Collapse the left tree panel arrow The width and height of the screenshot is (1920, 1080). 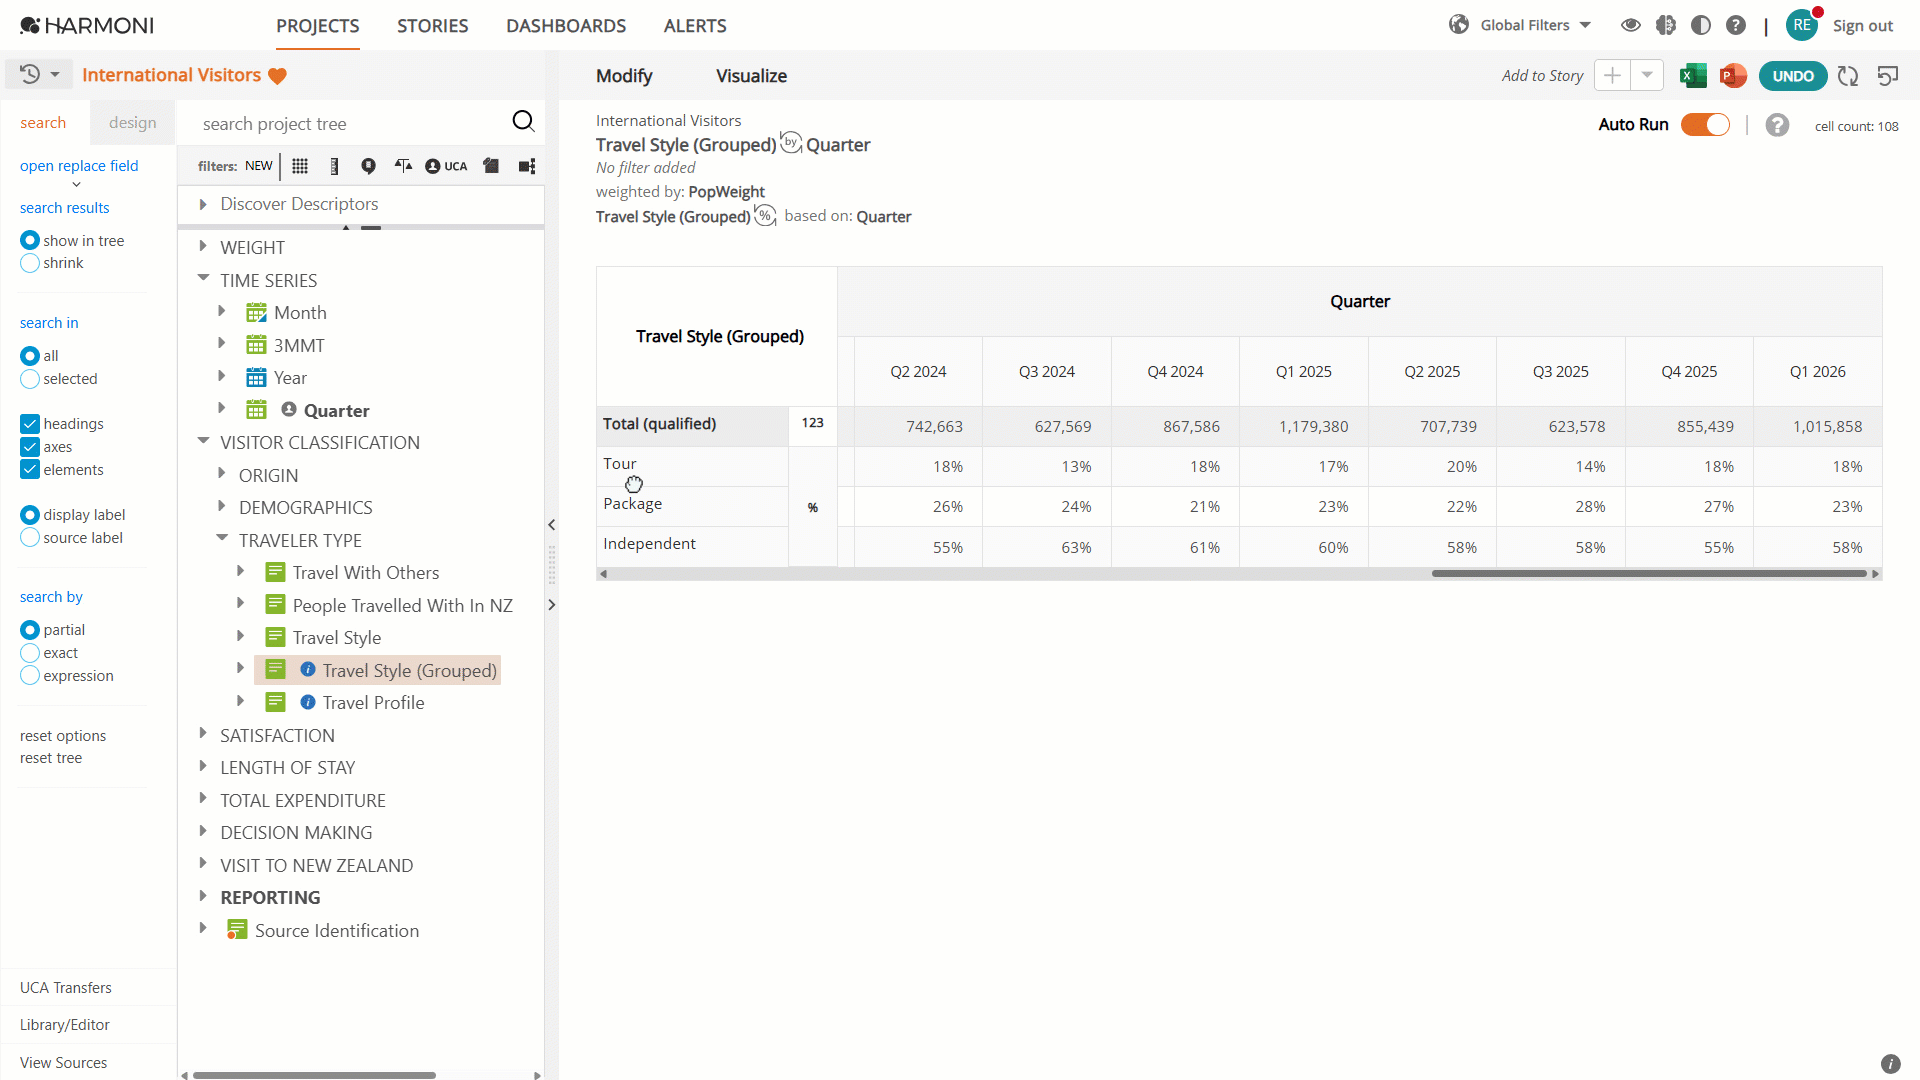point(551,524)
